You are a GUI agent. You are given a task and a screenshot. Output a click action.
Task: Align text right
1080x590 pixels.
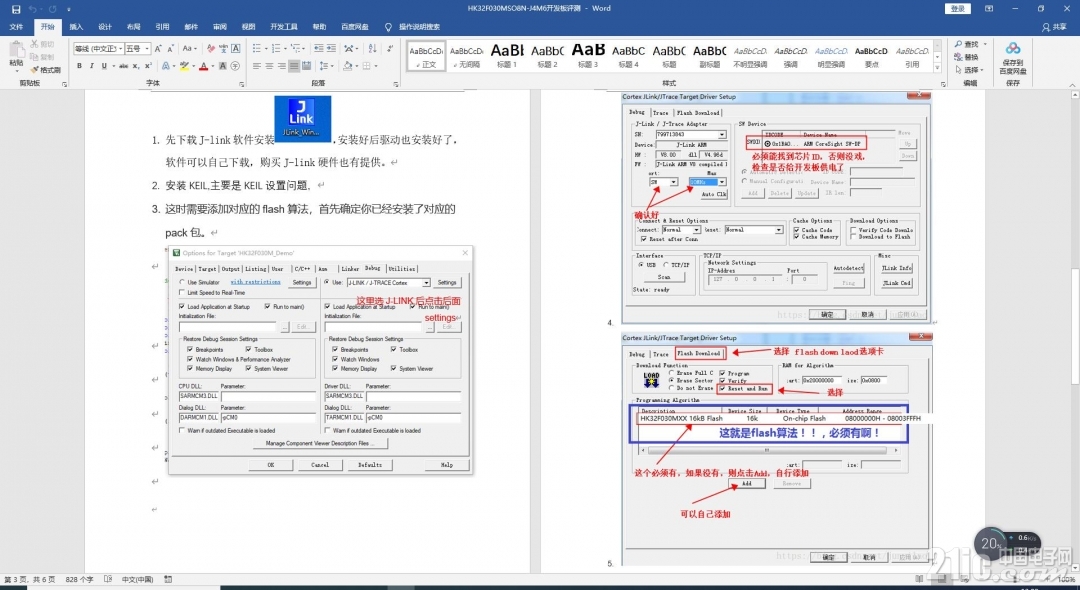282,66
